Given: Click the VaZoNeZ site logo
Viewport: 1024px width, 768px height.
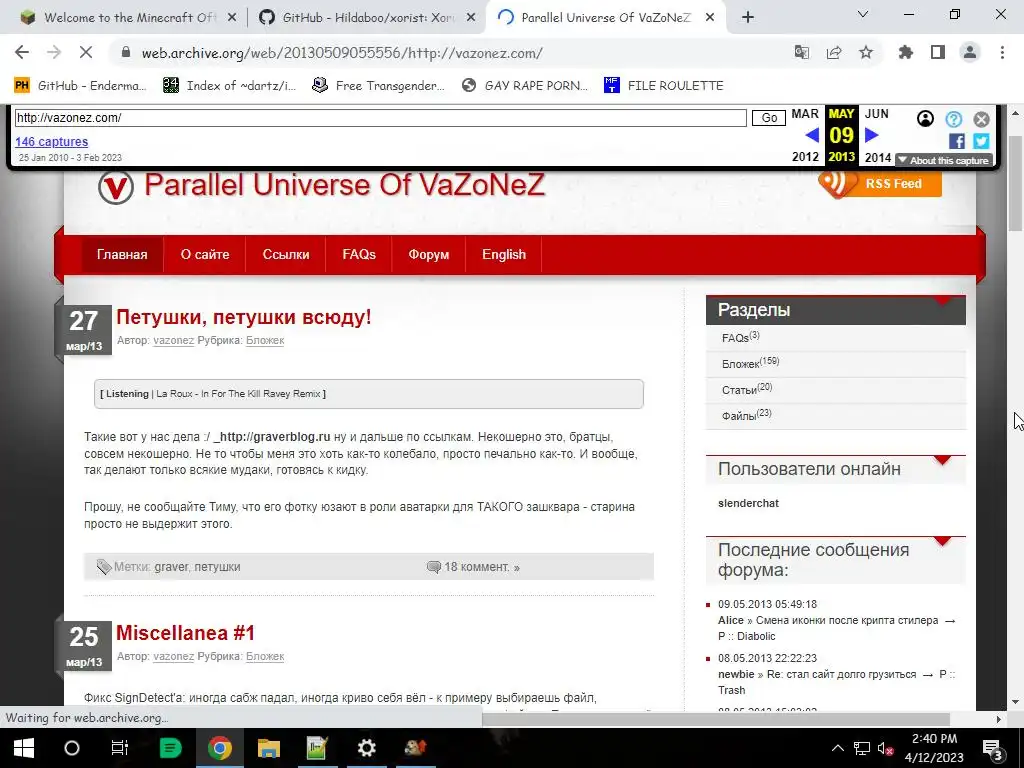Looking at the screenshot, I should (116, 187).
